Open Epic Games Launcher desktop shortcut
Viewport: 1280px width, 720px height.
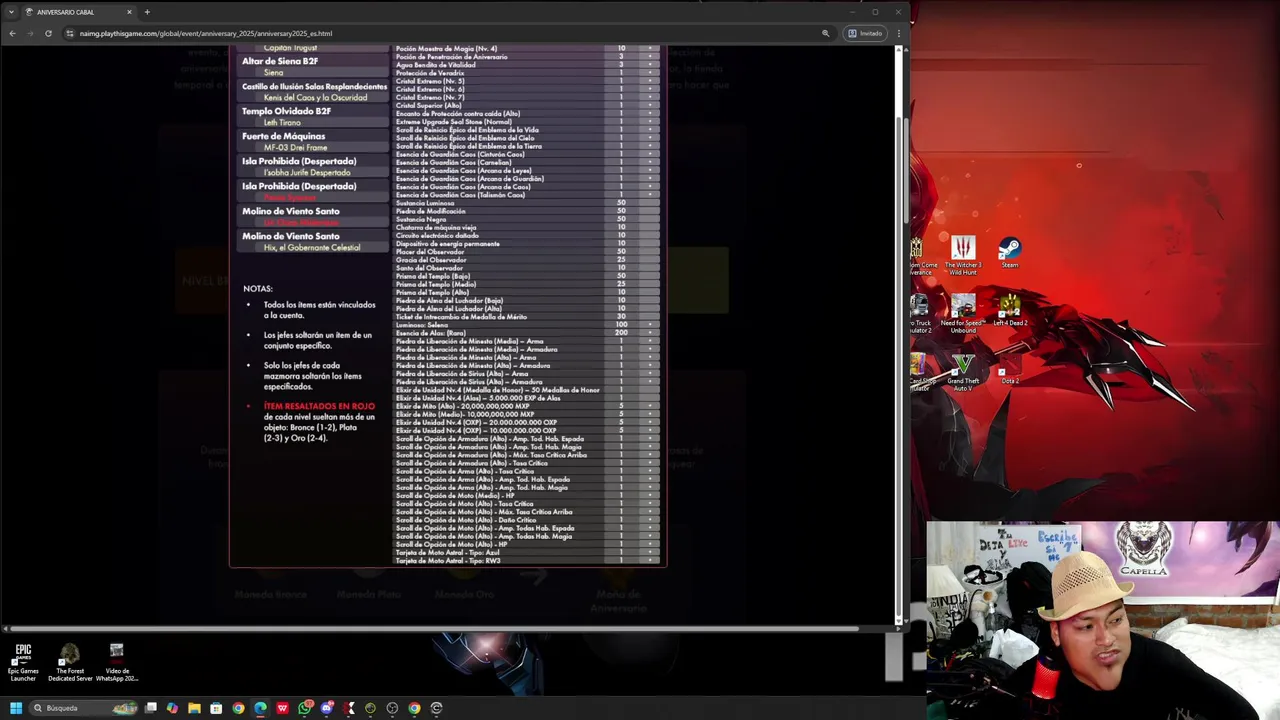click(23, 662)
